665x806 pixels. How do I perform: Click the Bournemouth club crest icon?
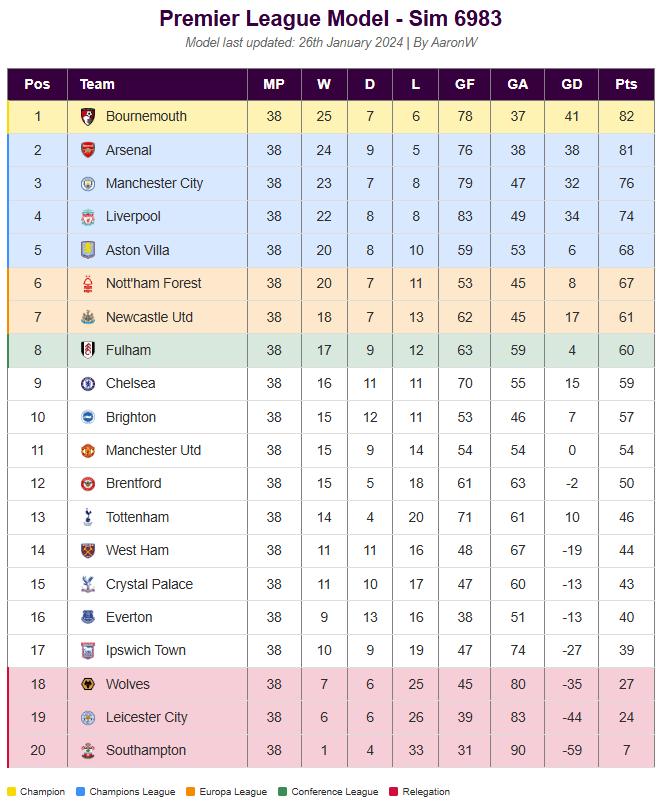[x=88, y=117]
